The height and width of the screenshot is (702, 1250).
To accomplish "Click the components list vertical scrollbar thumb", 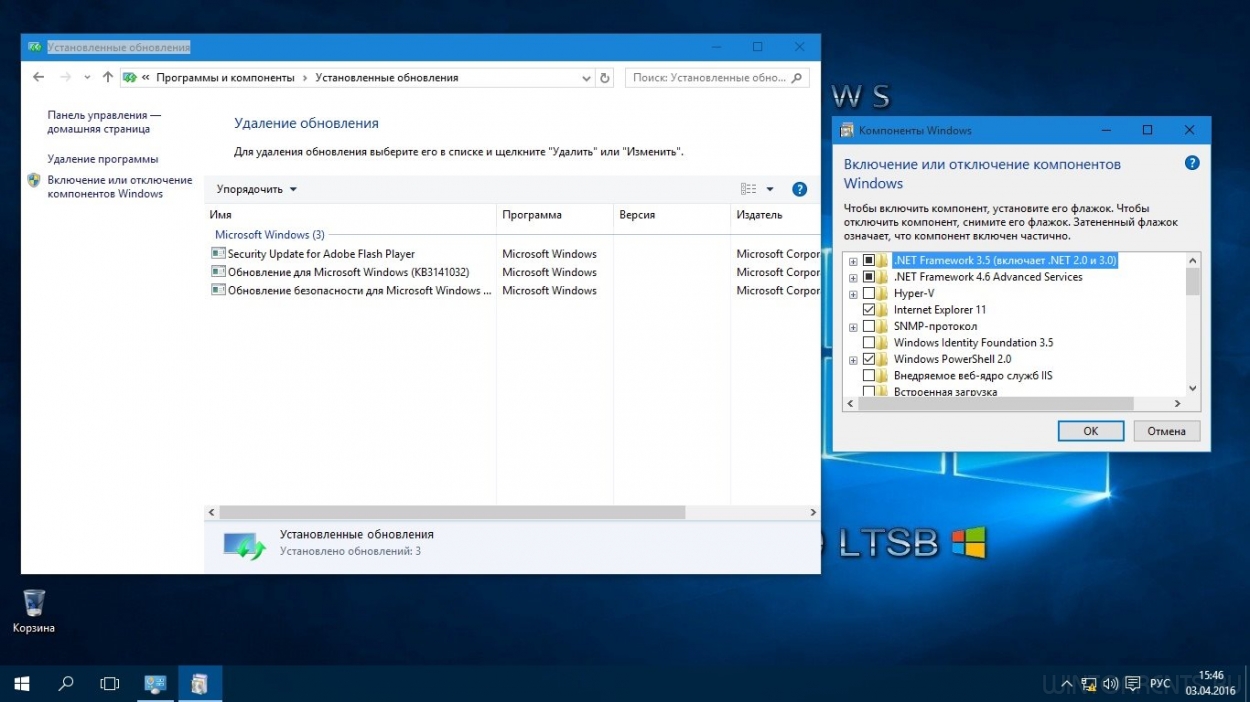I will click(1192, 283).
